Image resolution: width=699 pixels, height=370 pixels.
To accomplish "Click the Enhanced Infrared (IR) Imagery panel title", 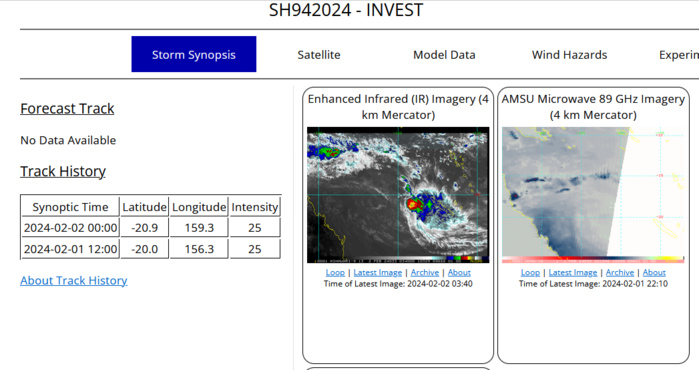I will 398,107.
